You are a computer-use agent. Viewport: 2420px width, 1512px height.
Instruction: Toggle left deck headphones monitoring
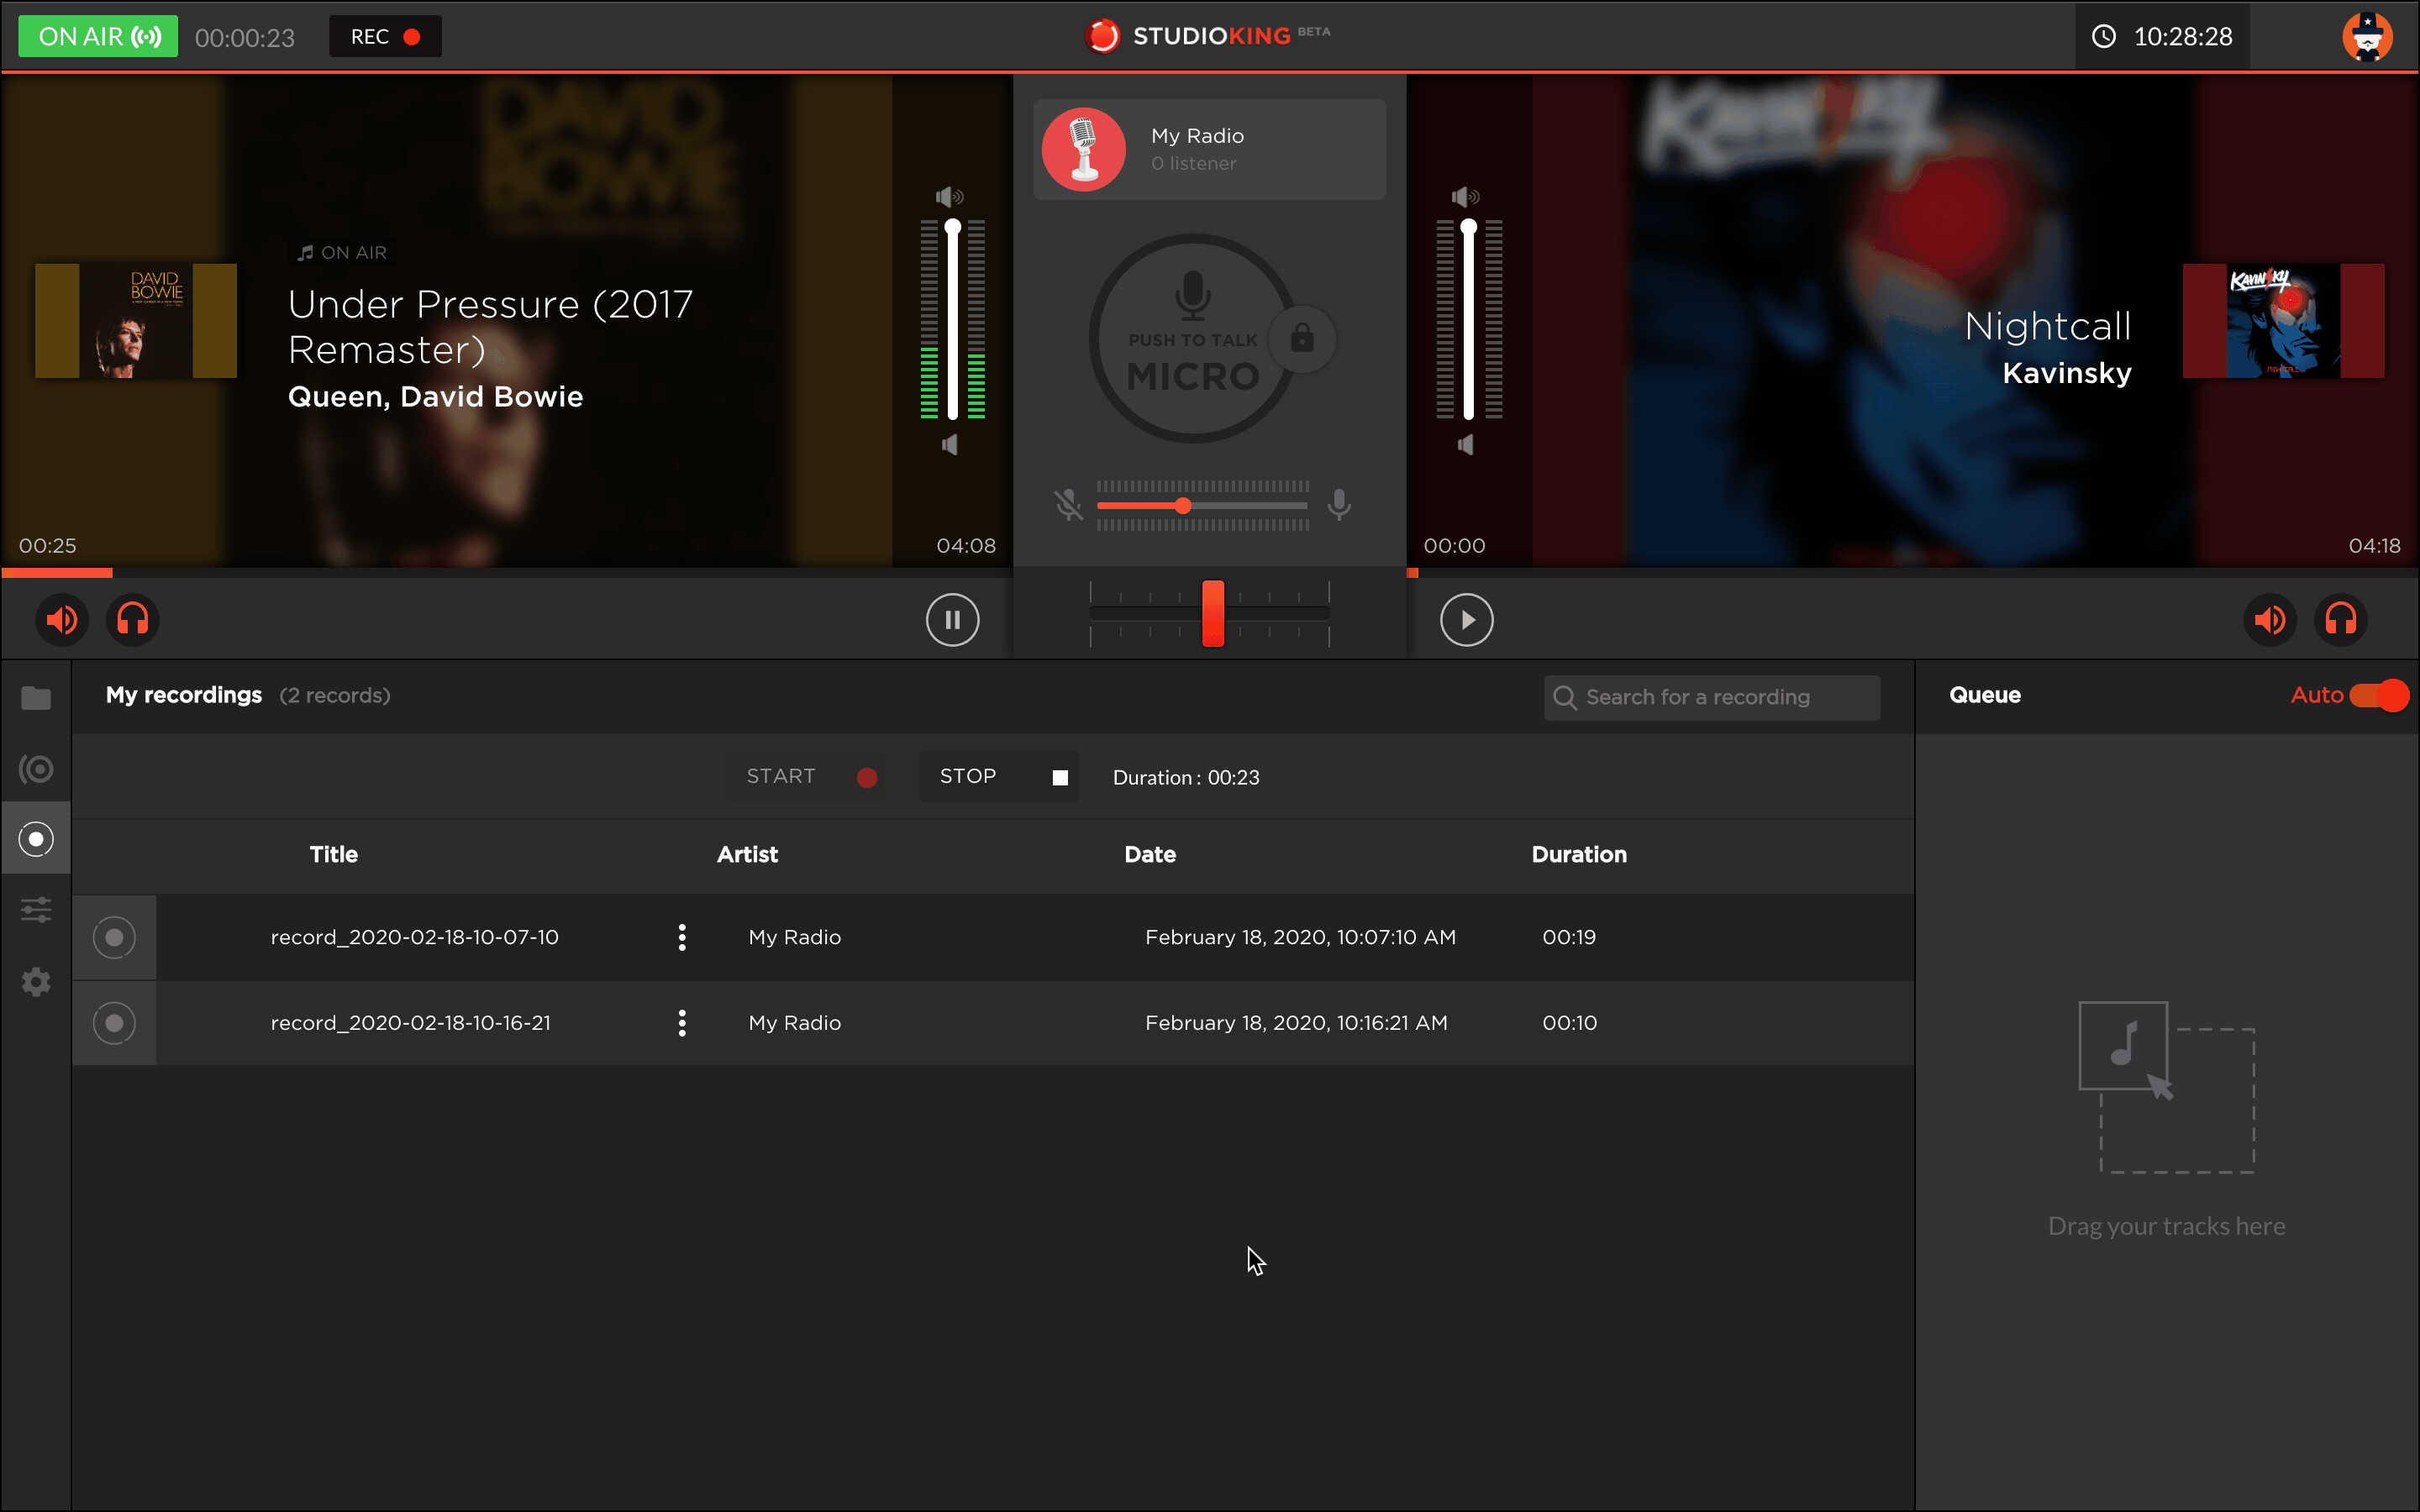(x=132, y=620)
